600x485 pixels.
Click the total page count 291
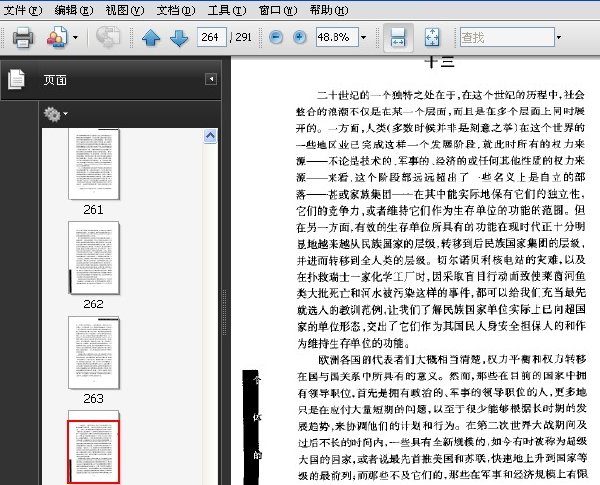pyautogui.click(x=243, y=37)
